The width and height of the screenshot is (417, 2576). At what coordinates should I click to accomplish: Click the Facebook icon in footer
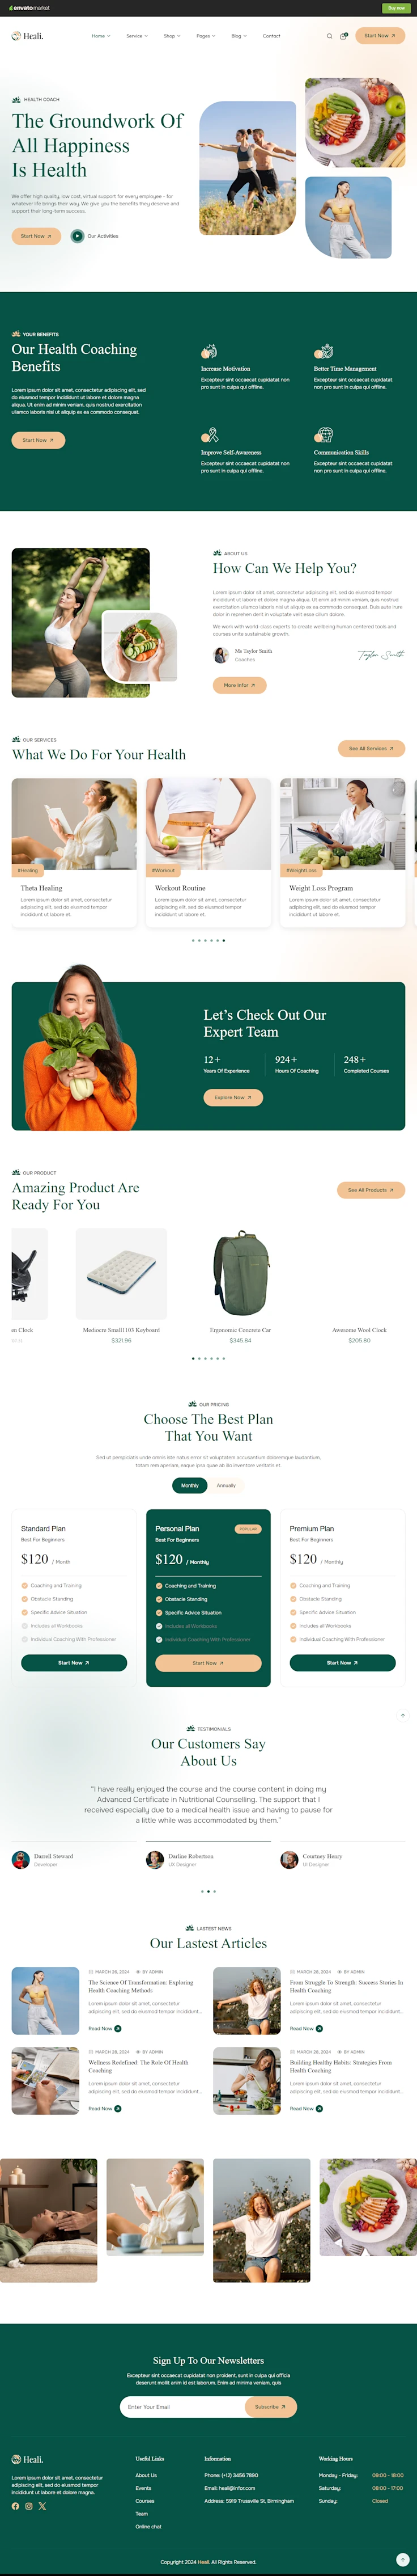15,2506
